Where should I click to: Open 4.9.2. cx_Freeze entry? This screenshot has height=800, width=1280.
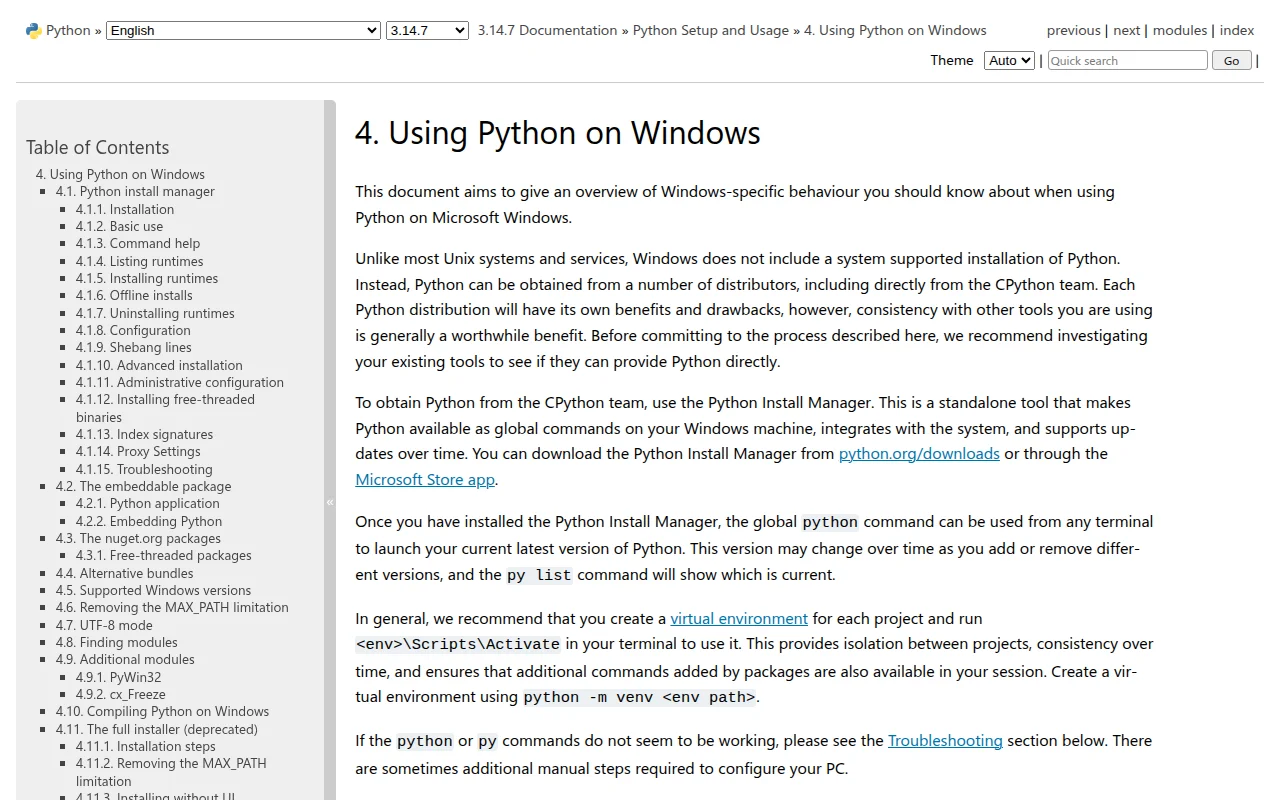(x=121, y=694)
